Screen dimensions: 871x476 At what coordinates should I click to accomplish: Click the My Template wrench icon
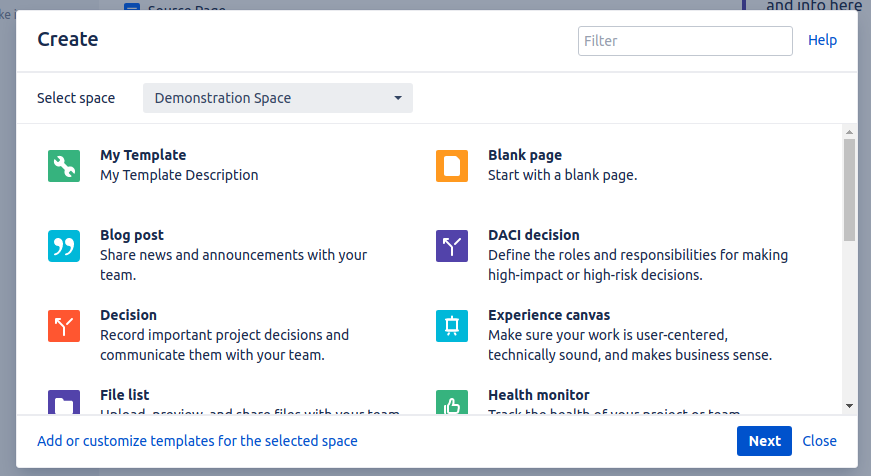click(64, 166)
